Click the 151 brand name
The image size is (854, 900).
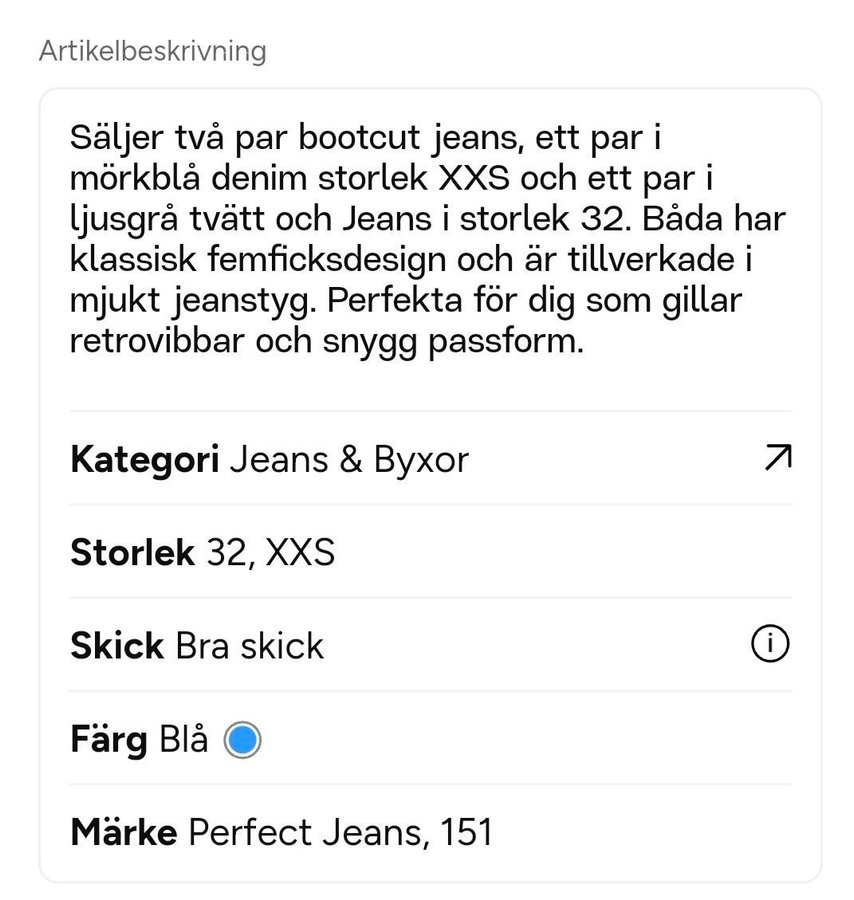pyautogui.click(x=465, y=832)
